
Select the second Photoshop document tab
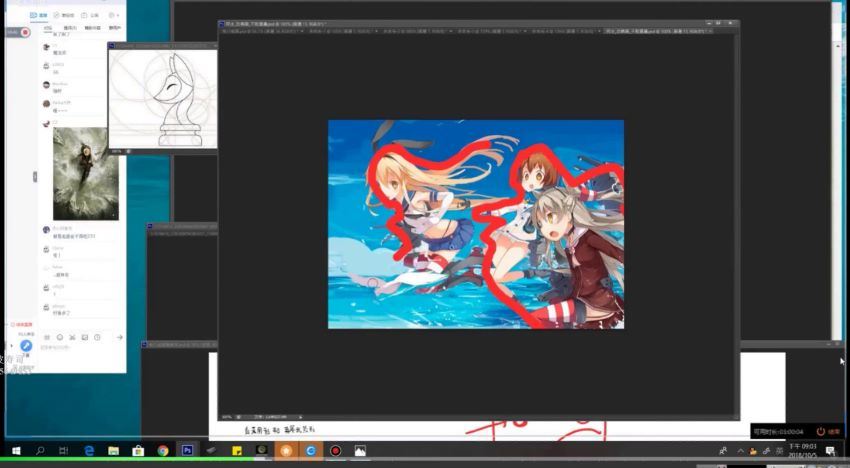pos(342,31)
